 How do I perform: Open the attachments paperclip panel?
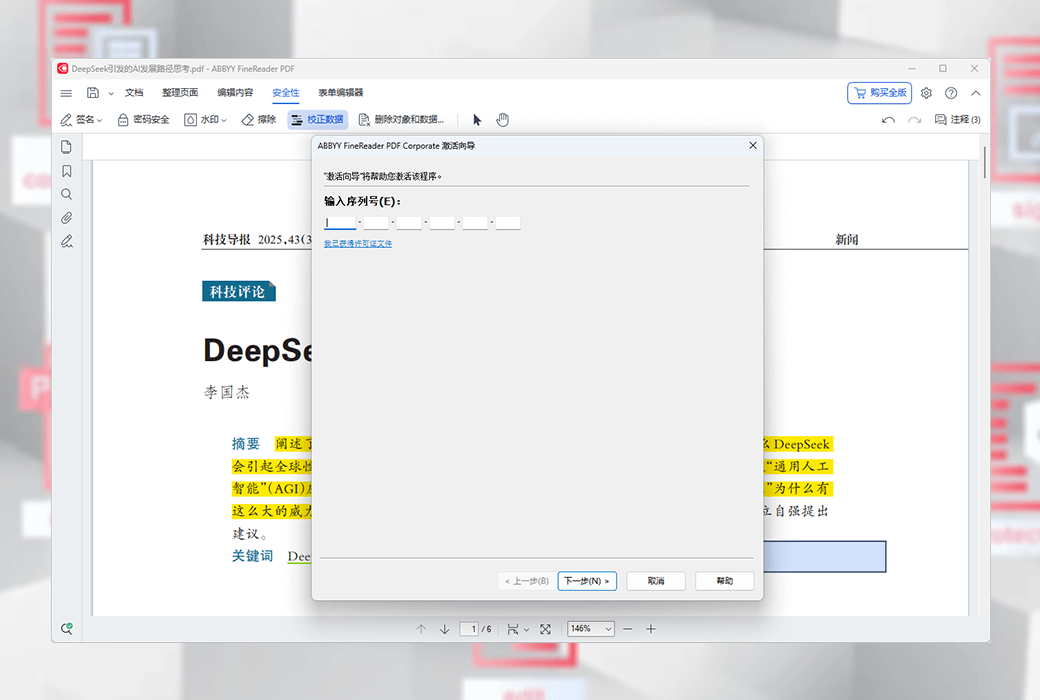(67, 217)
